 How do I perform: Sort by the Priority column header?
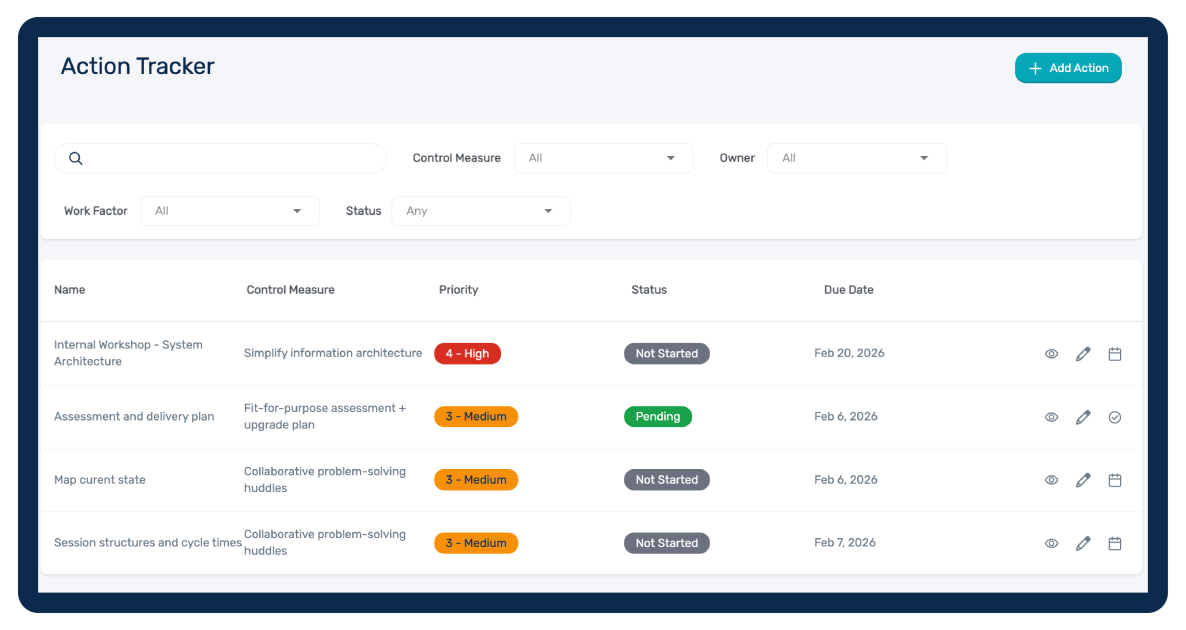pos(458,290)
